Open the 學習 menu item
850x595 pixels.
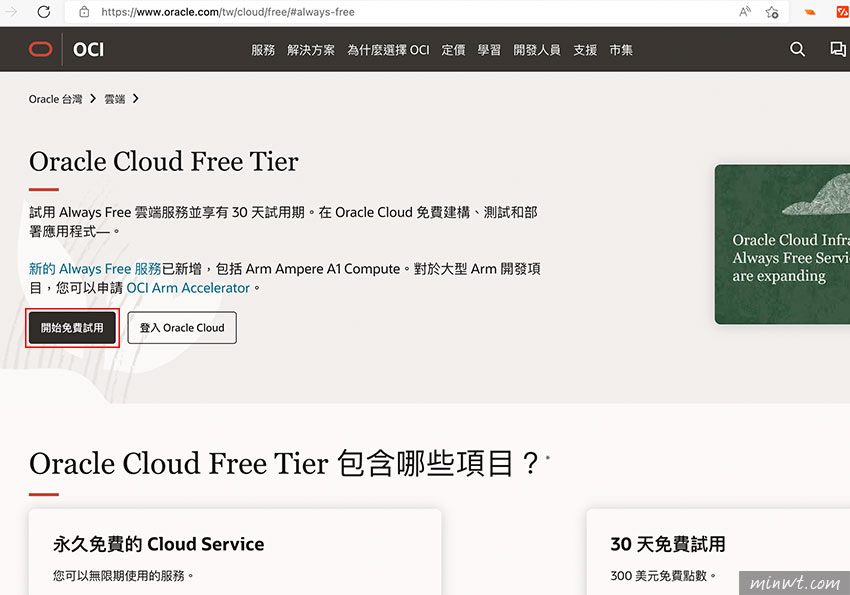489,50
